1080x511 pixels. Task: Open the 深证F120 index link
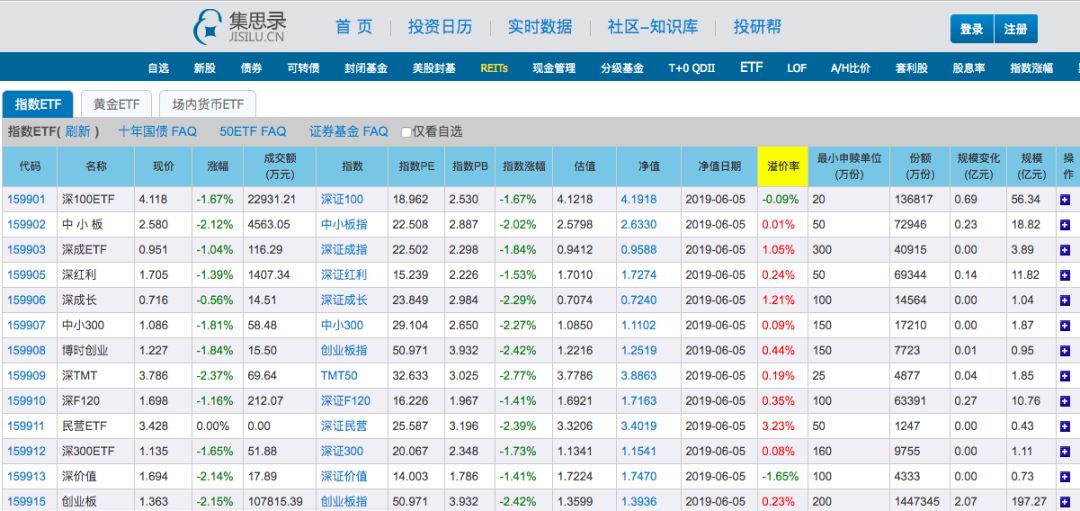(345, 401)
